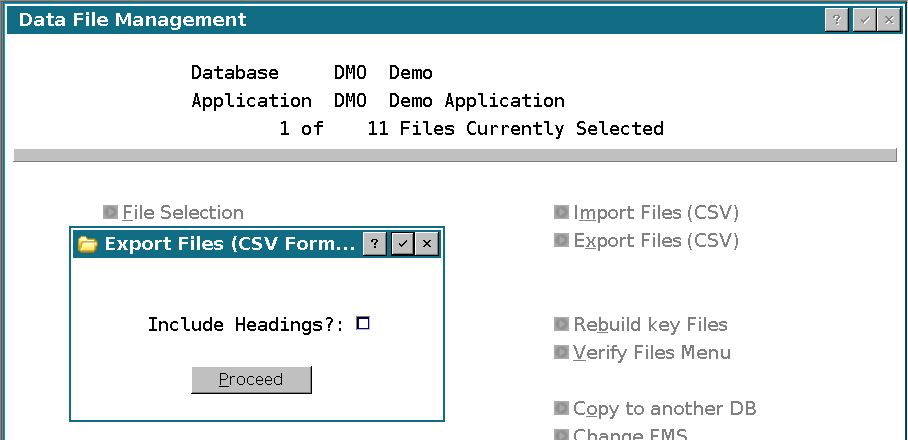908x440 pixels.
Task: Click the Database DMO code text
Action: pyautogui.click(x=350, y=73)
